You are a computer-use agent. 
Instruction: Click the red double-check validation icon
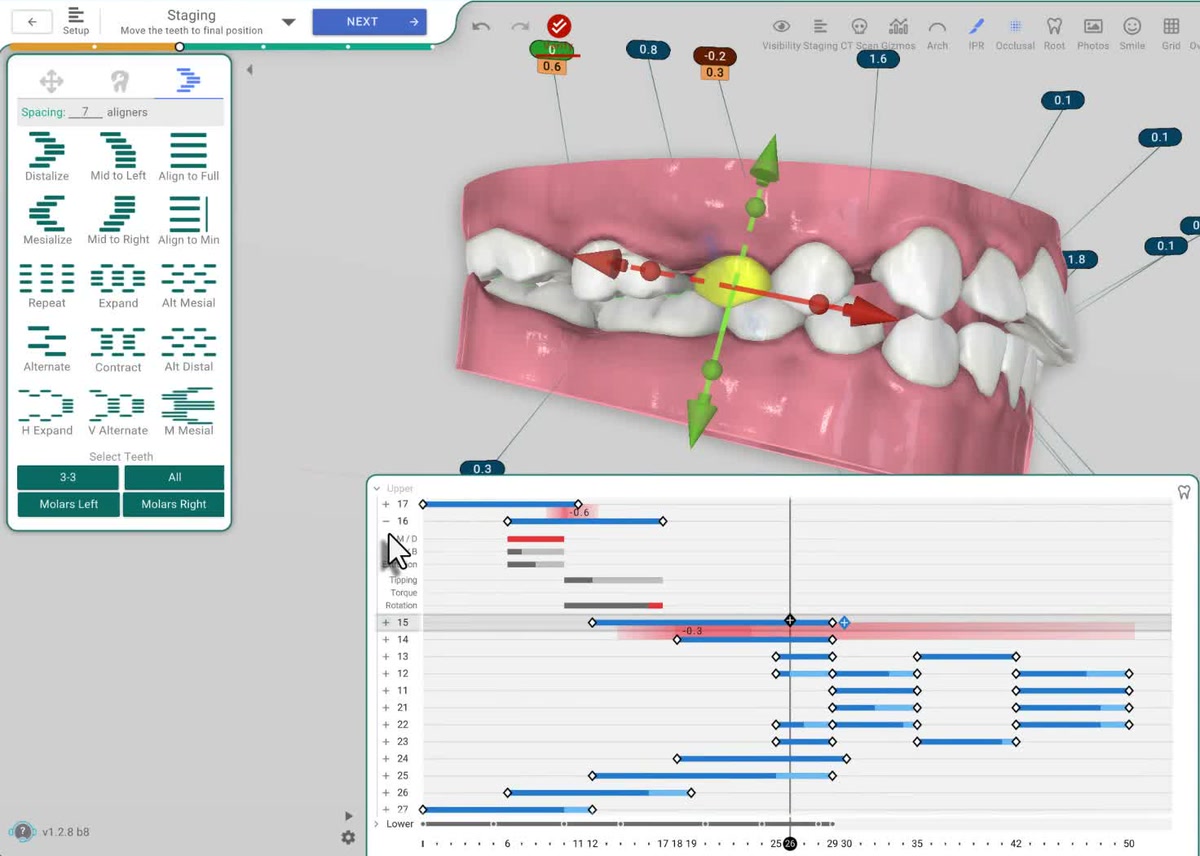tap(559, 26)
